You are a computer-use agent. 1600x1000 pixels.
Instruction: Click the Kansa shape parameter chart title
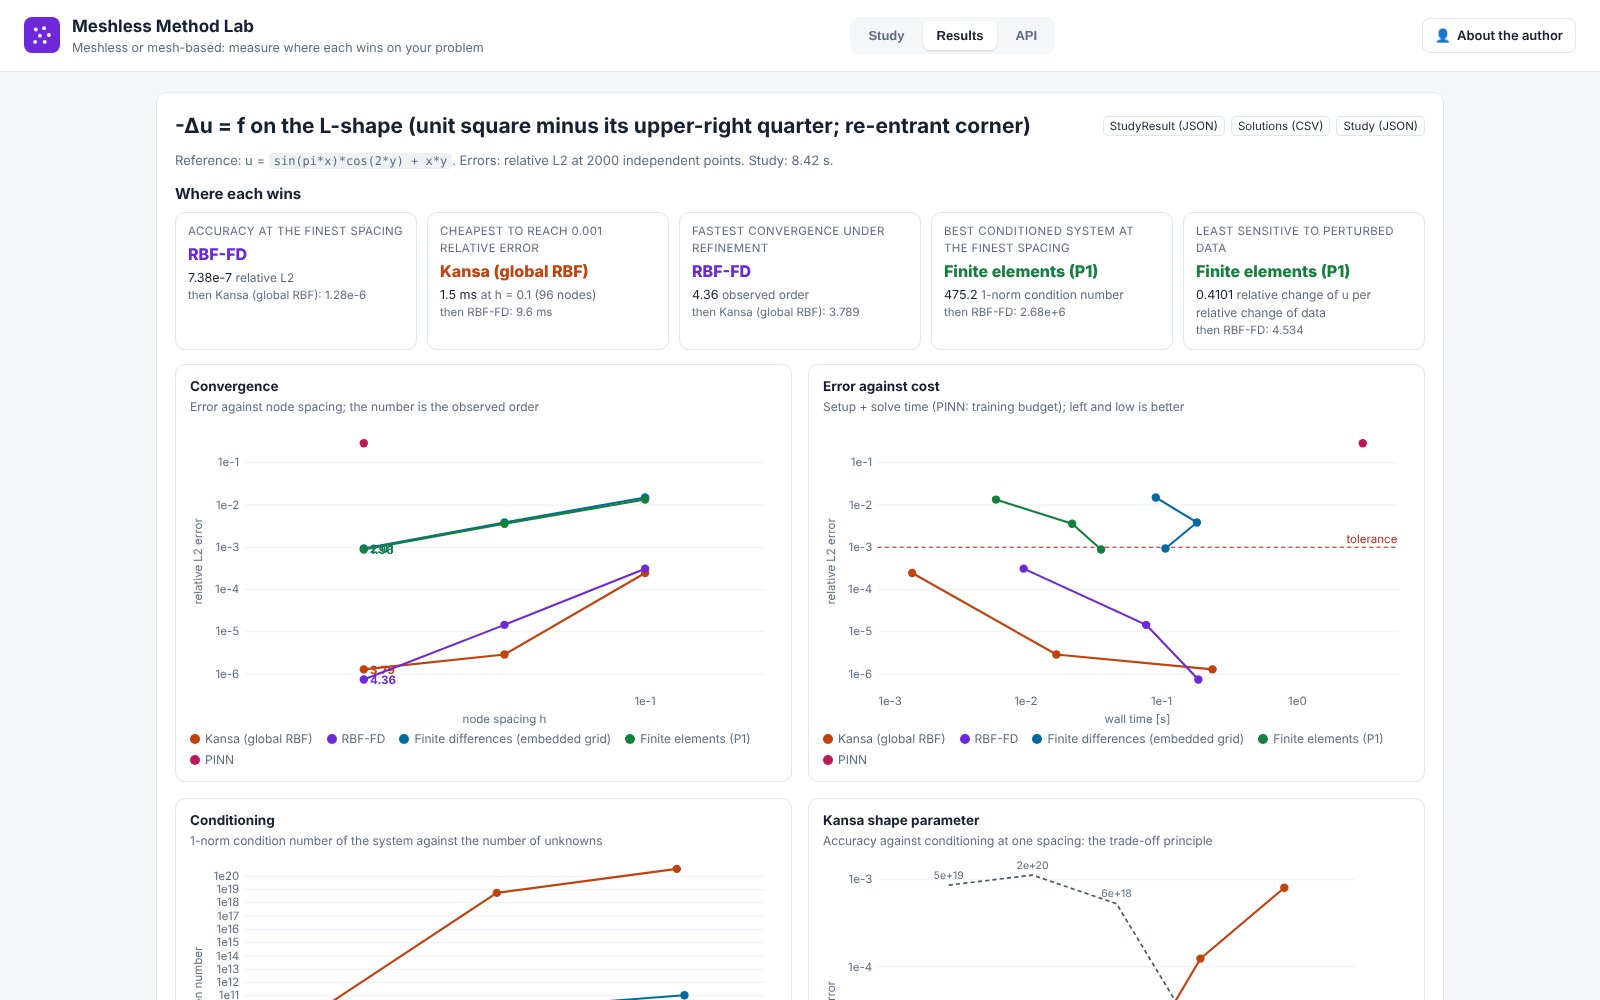tap(901, 820)
